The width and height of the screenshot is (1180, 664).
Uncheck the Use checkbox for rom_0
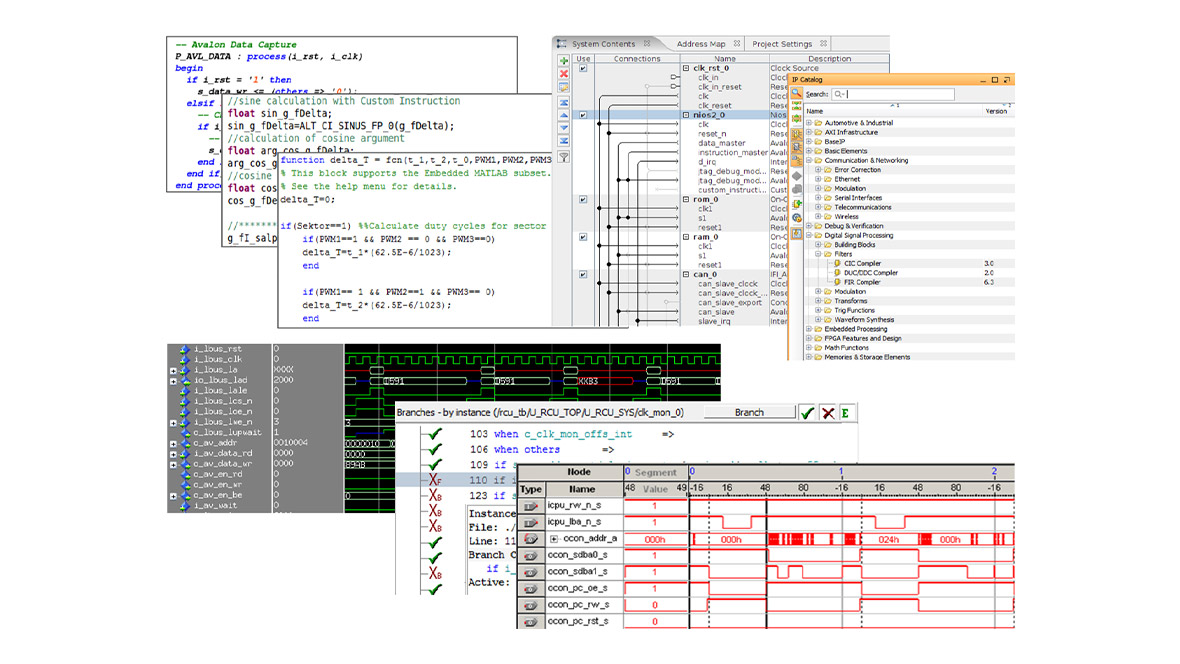click(x=583, y=199)
